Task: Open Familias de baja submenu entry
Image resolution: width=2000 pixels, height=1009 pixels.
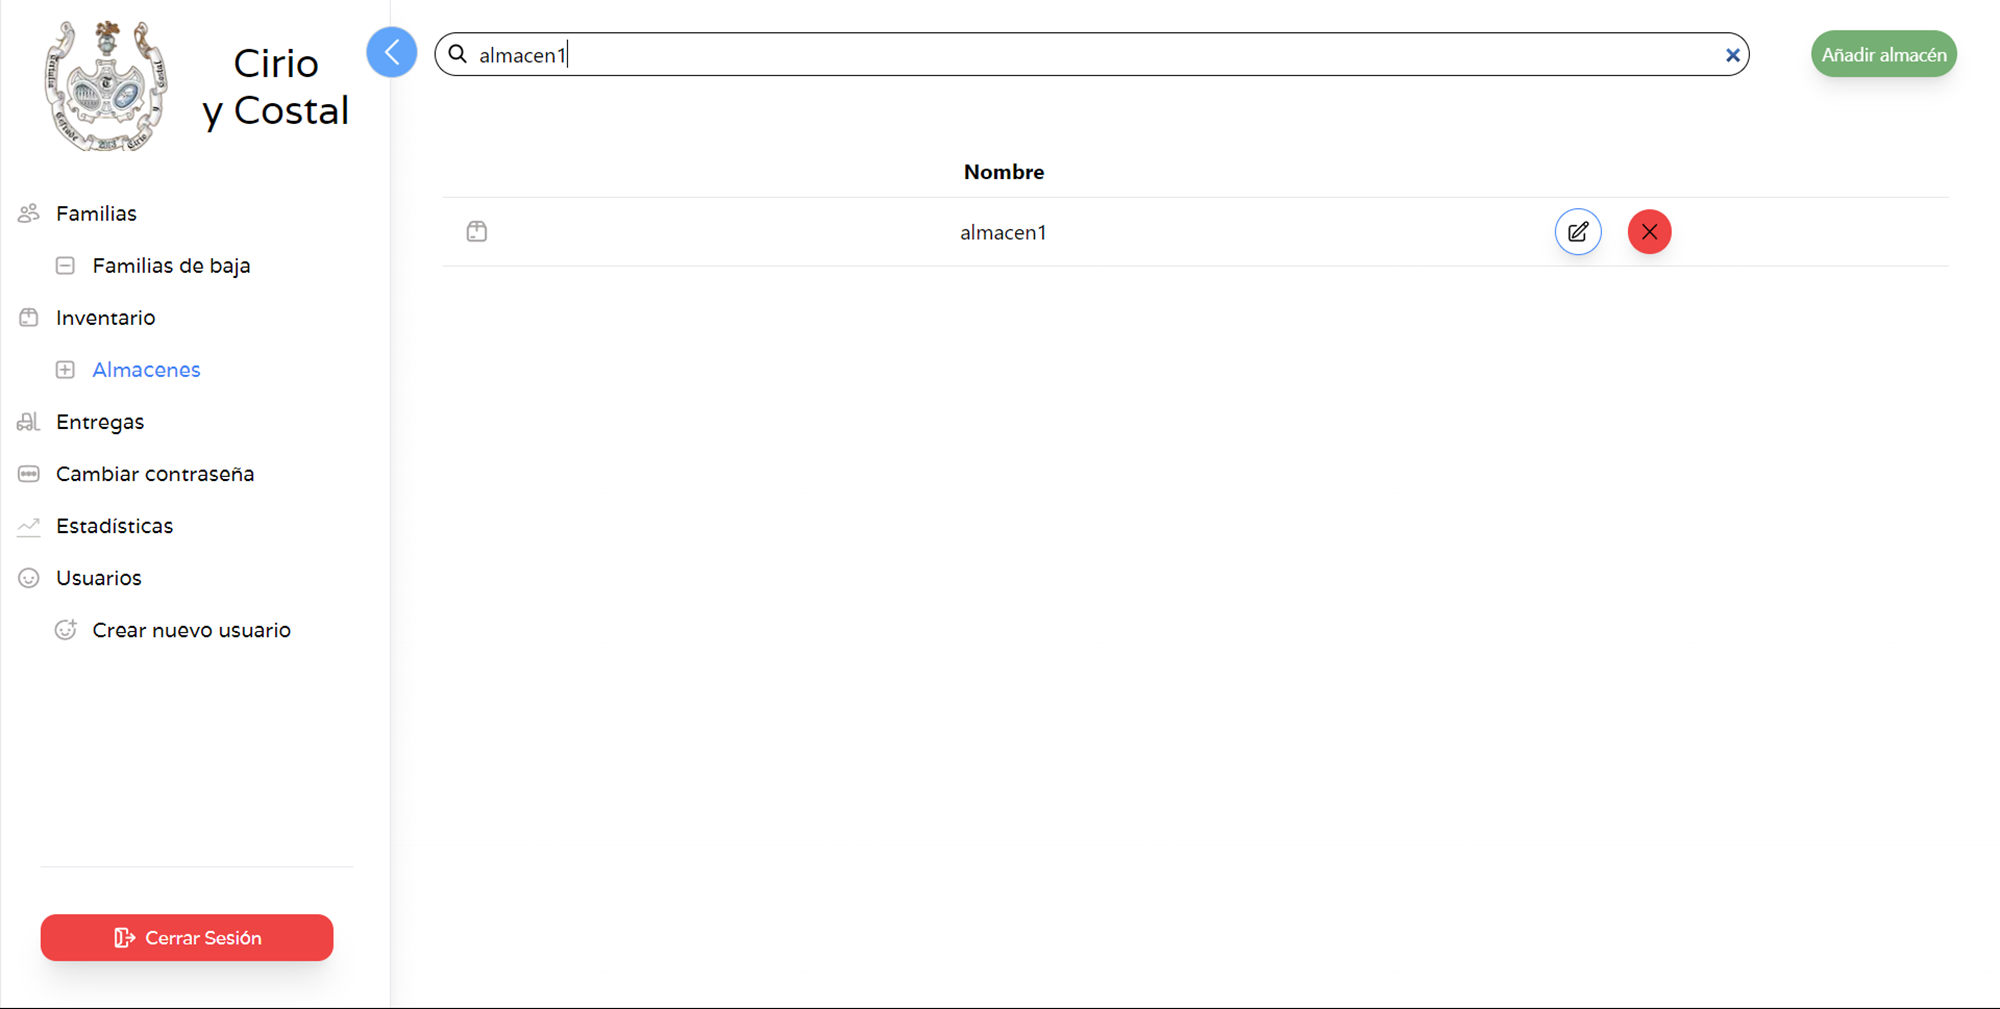Action: click(x=171, y=266)
